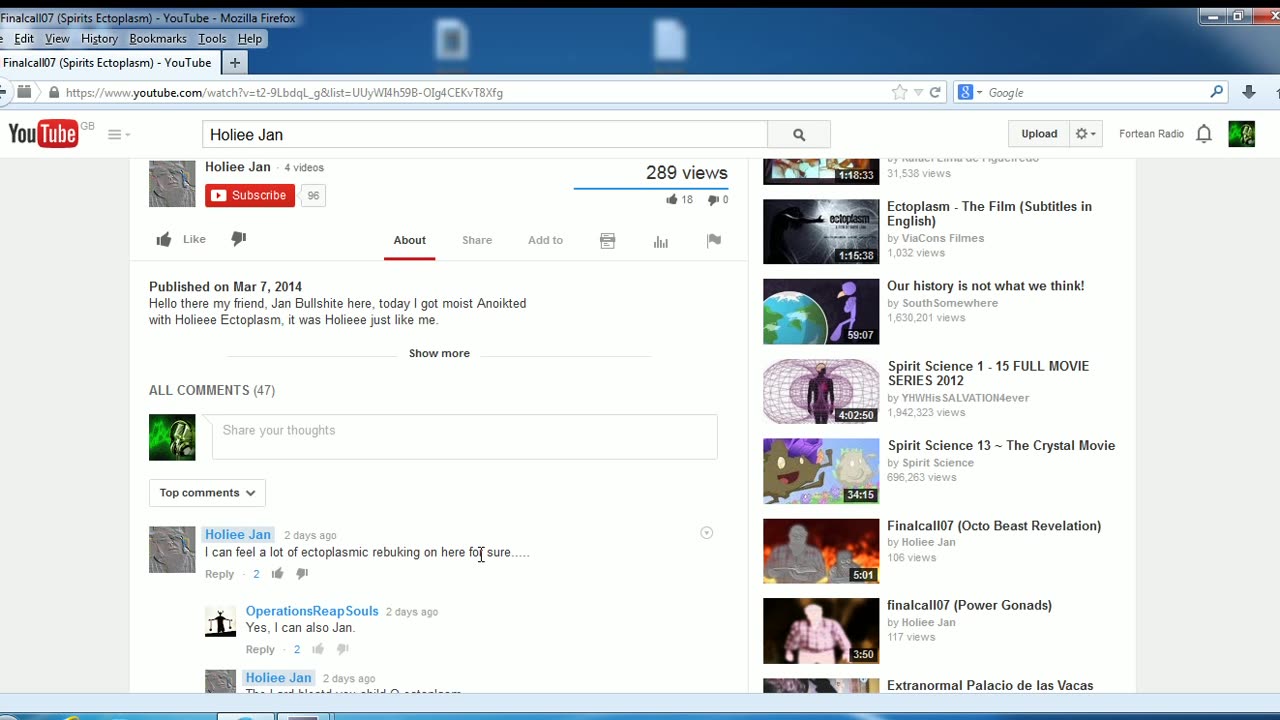
Task: Open Spirit Science 1 - 15 thumbnail
Action: coord(821,391)
